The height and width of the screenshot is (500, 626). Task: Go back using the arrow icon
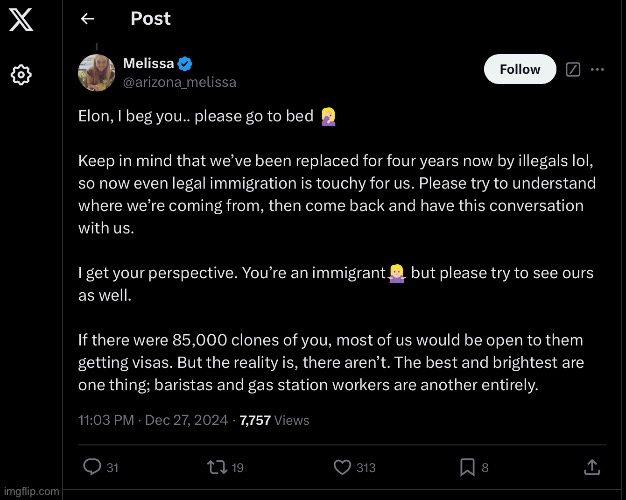(87, 19)
